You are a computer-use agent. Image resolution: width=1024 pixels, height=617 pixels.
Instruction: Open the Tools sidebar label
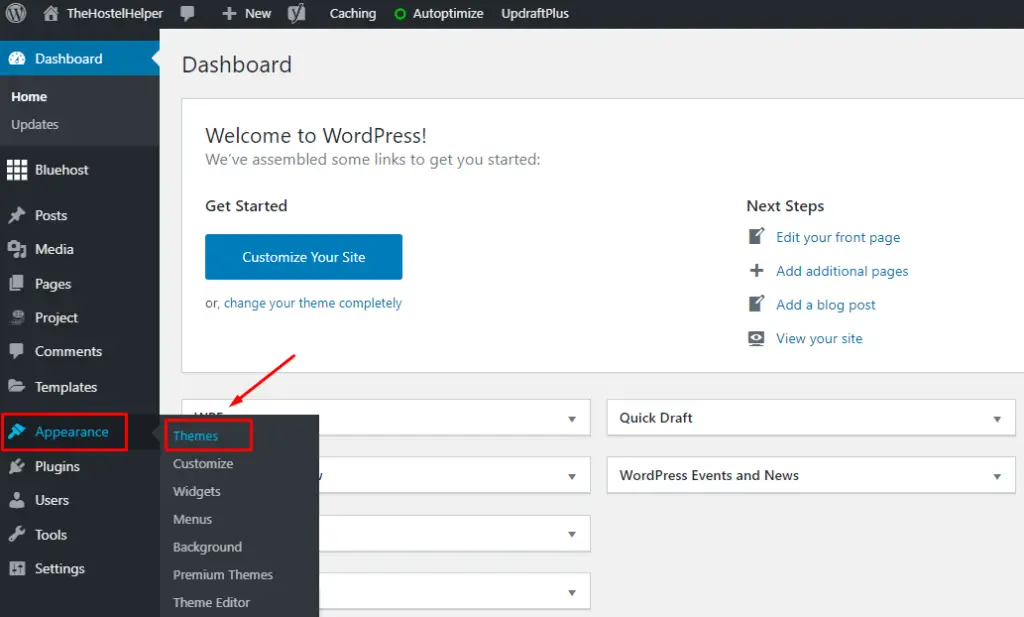coord(51,535)
